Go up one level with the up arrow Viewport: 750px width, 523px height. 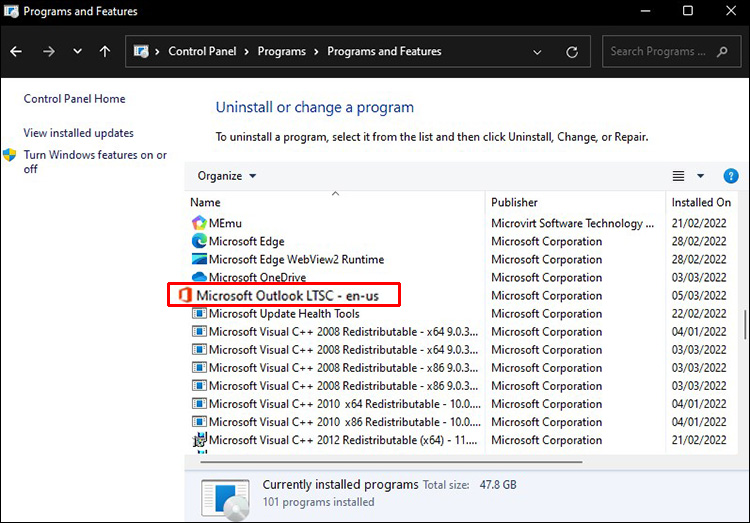pyautogui.click(x=105, y=51)
